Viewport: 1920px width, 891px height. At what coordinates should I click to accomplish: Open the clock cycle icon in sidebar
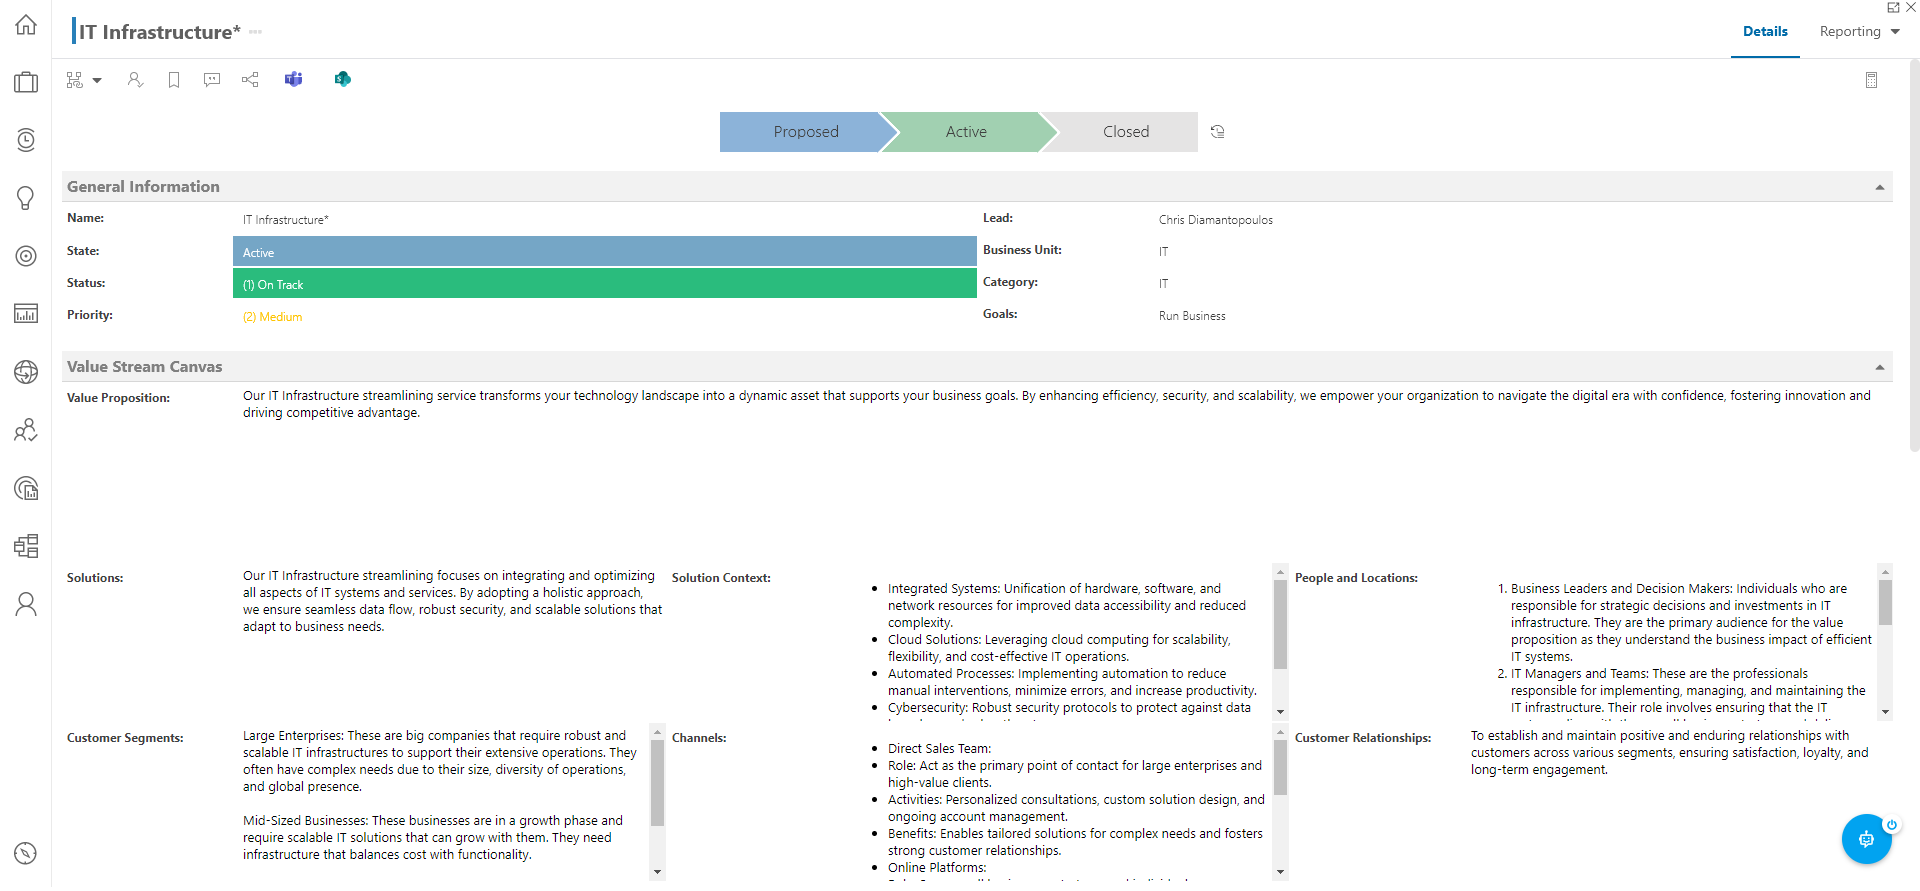pos(26,140)
